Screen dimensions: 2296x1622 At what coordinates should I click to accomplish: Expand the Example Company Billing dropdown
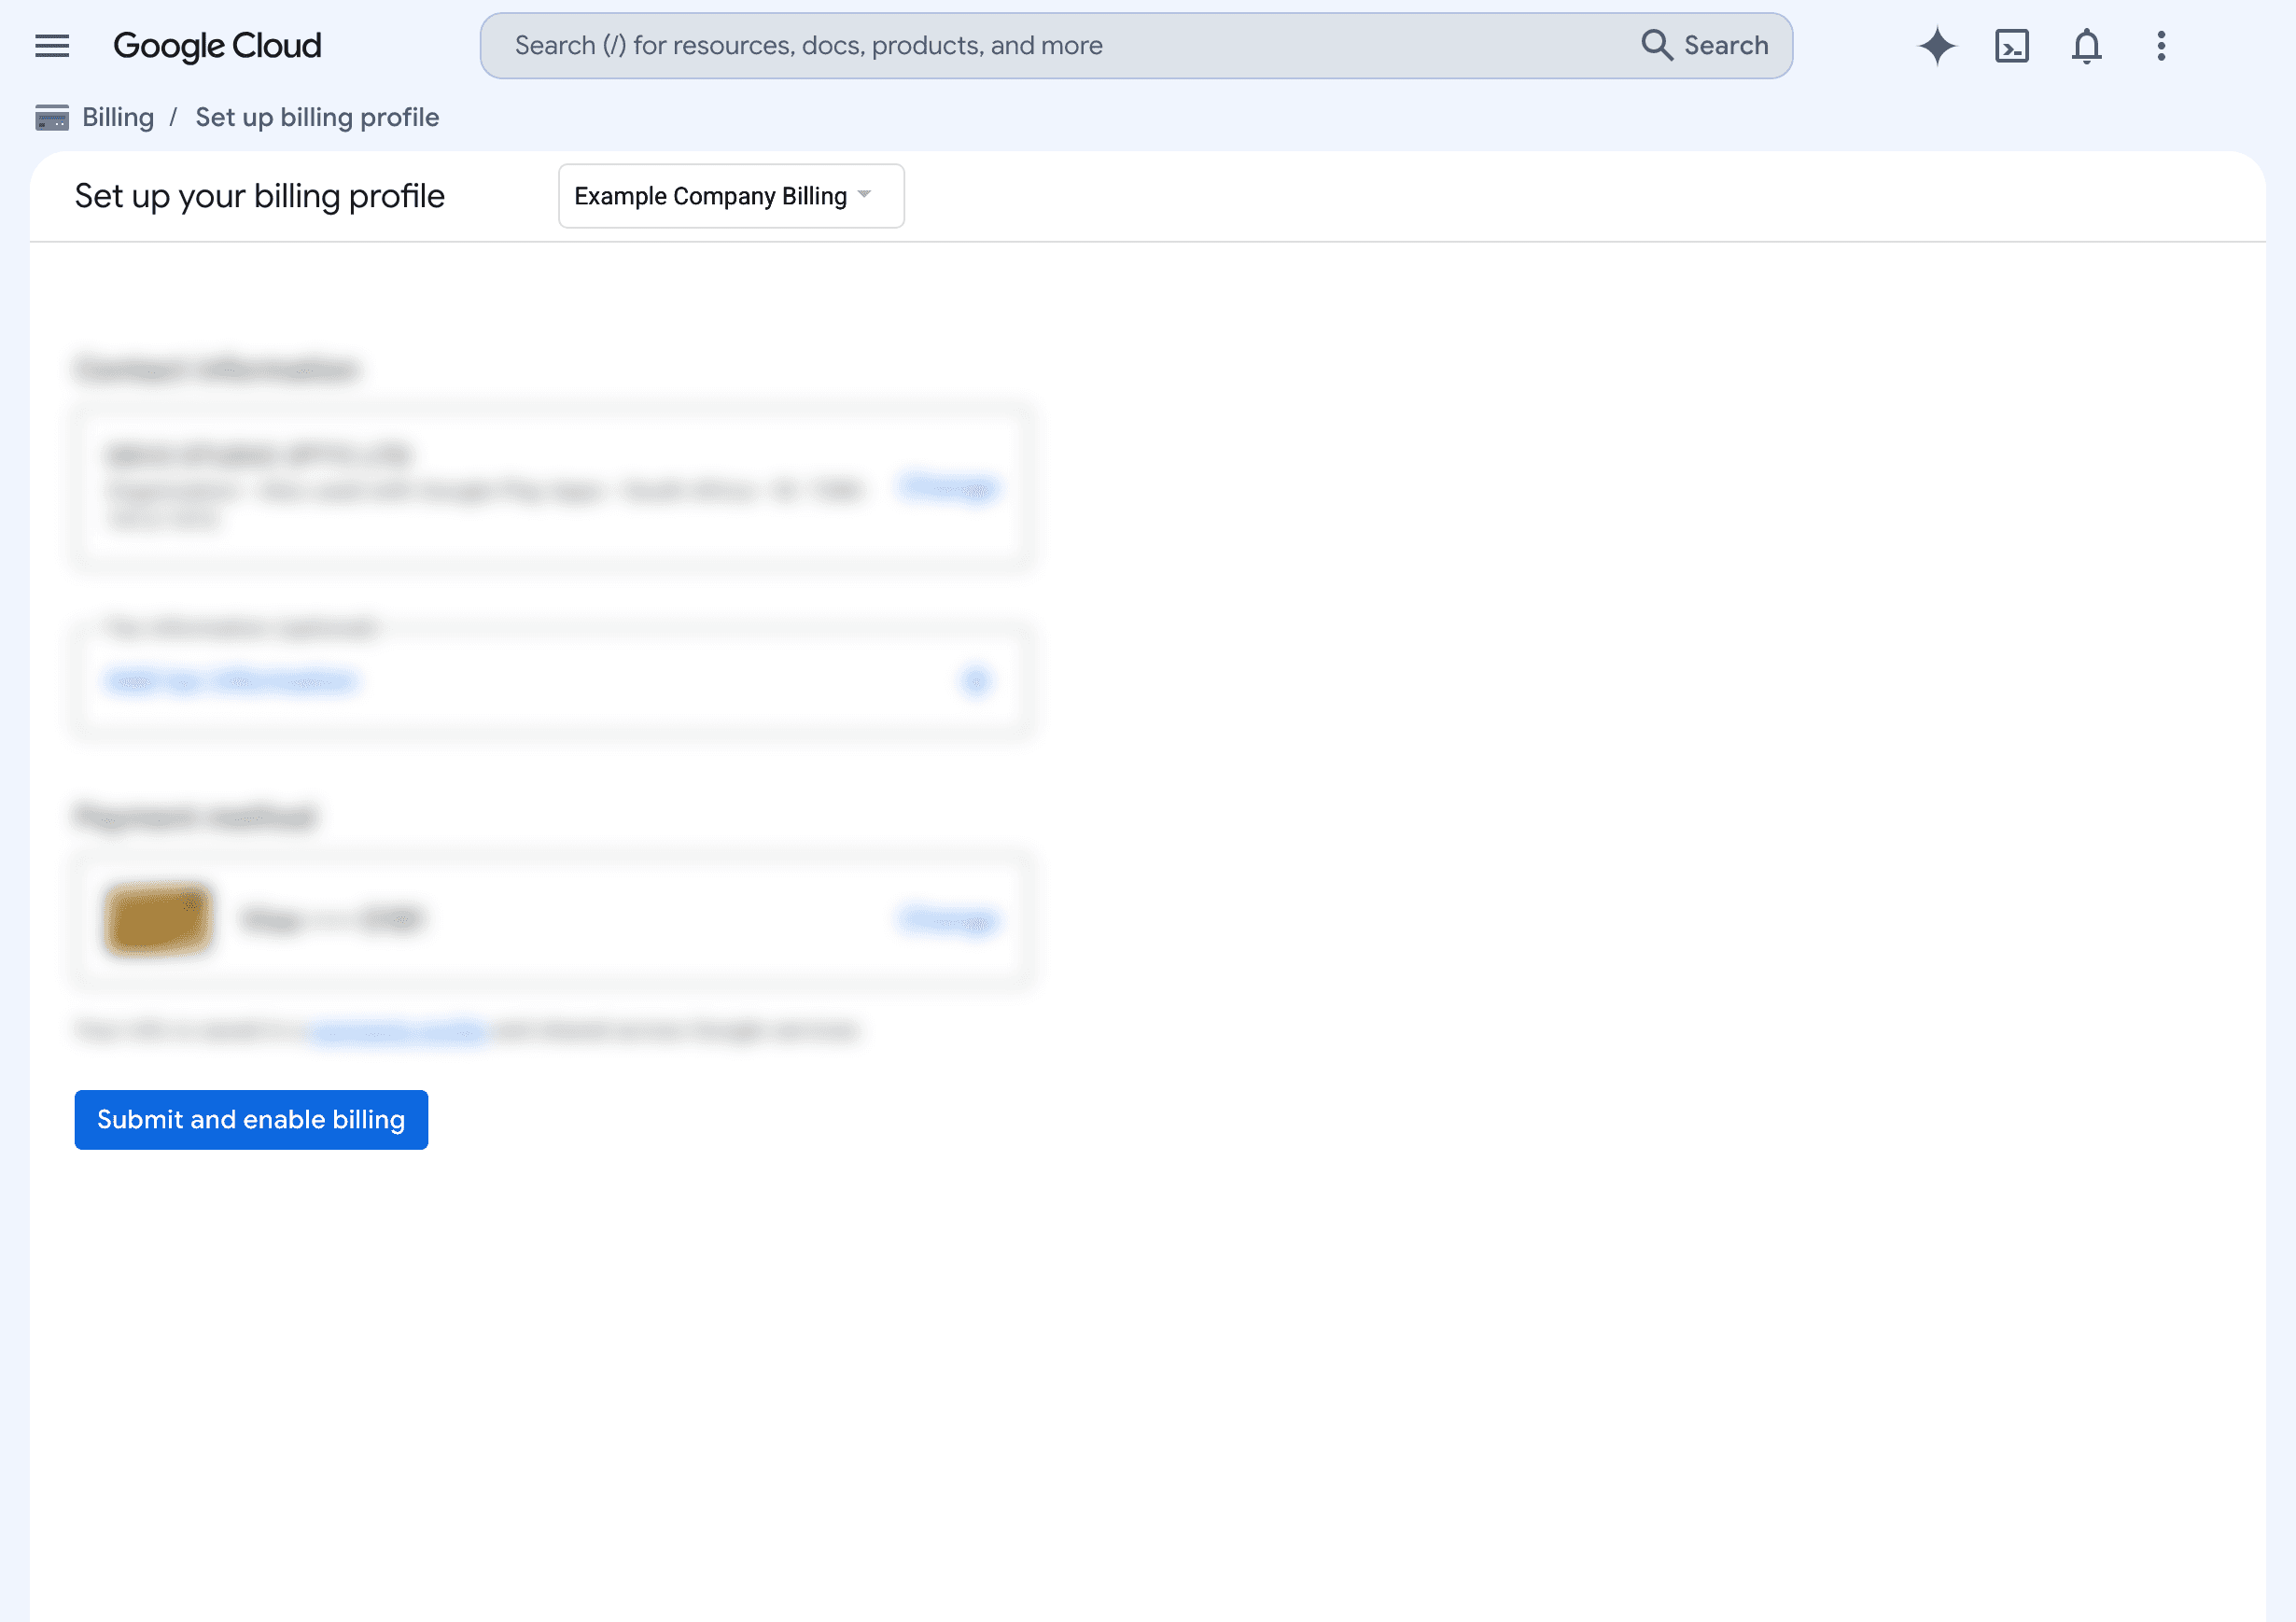point(731,196)
